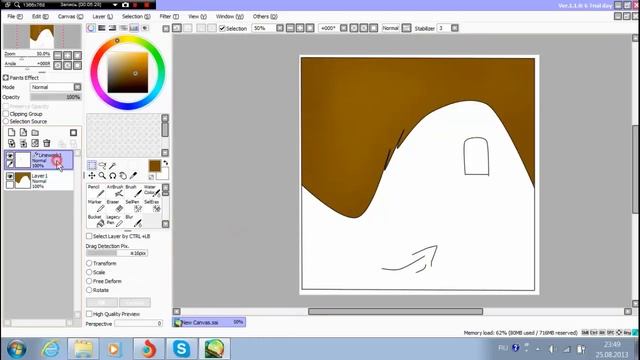
Task: Click the transfer down layer icon
Action: point(11,143)
